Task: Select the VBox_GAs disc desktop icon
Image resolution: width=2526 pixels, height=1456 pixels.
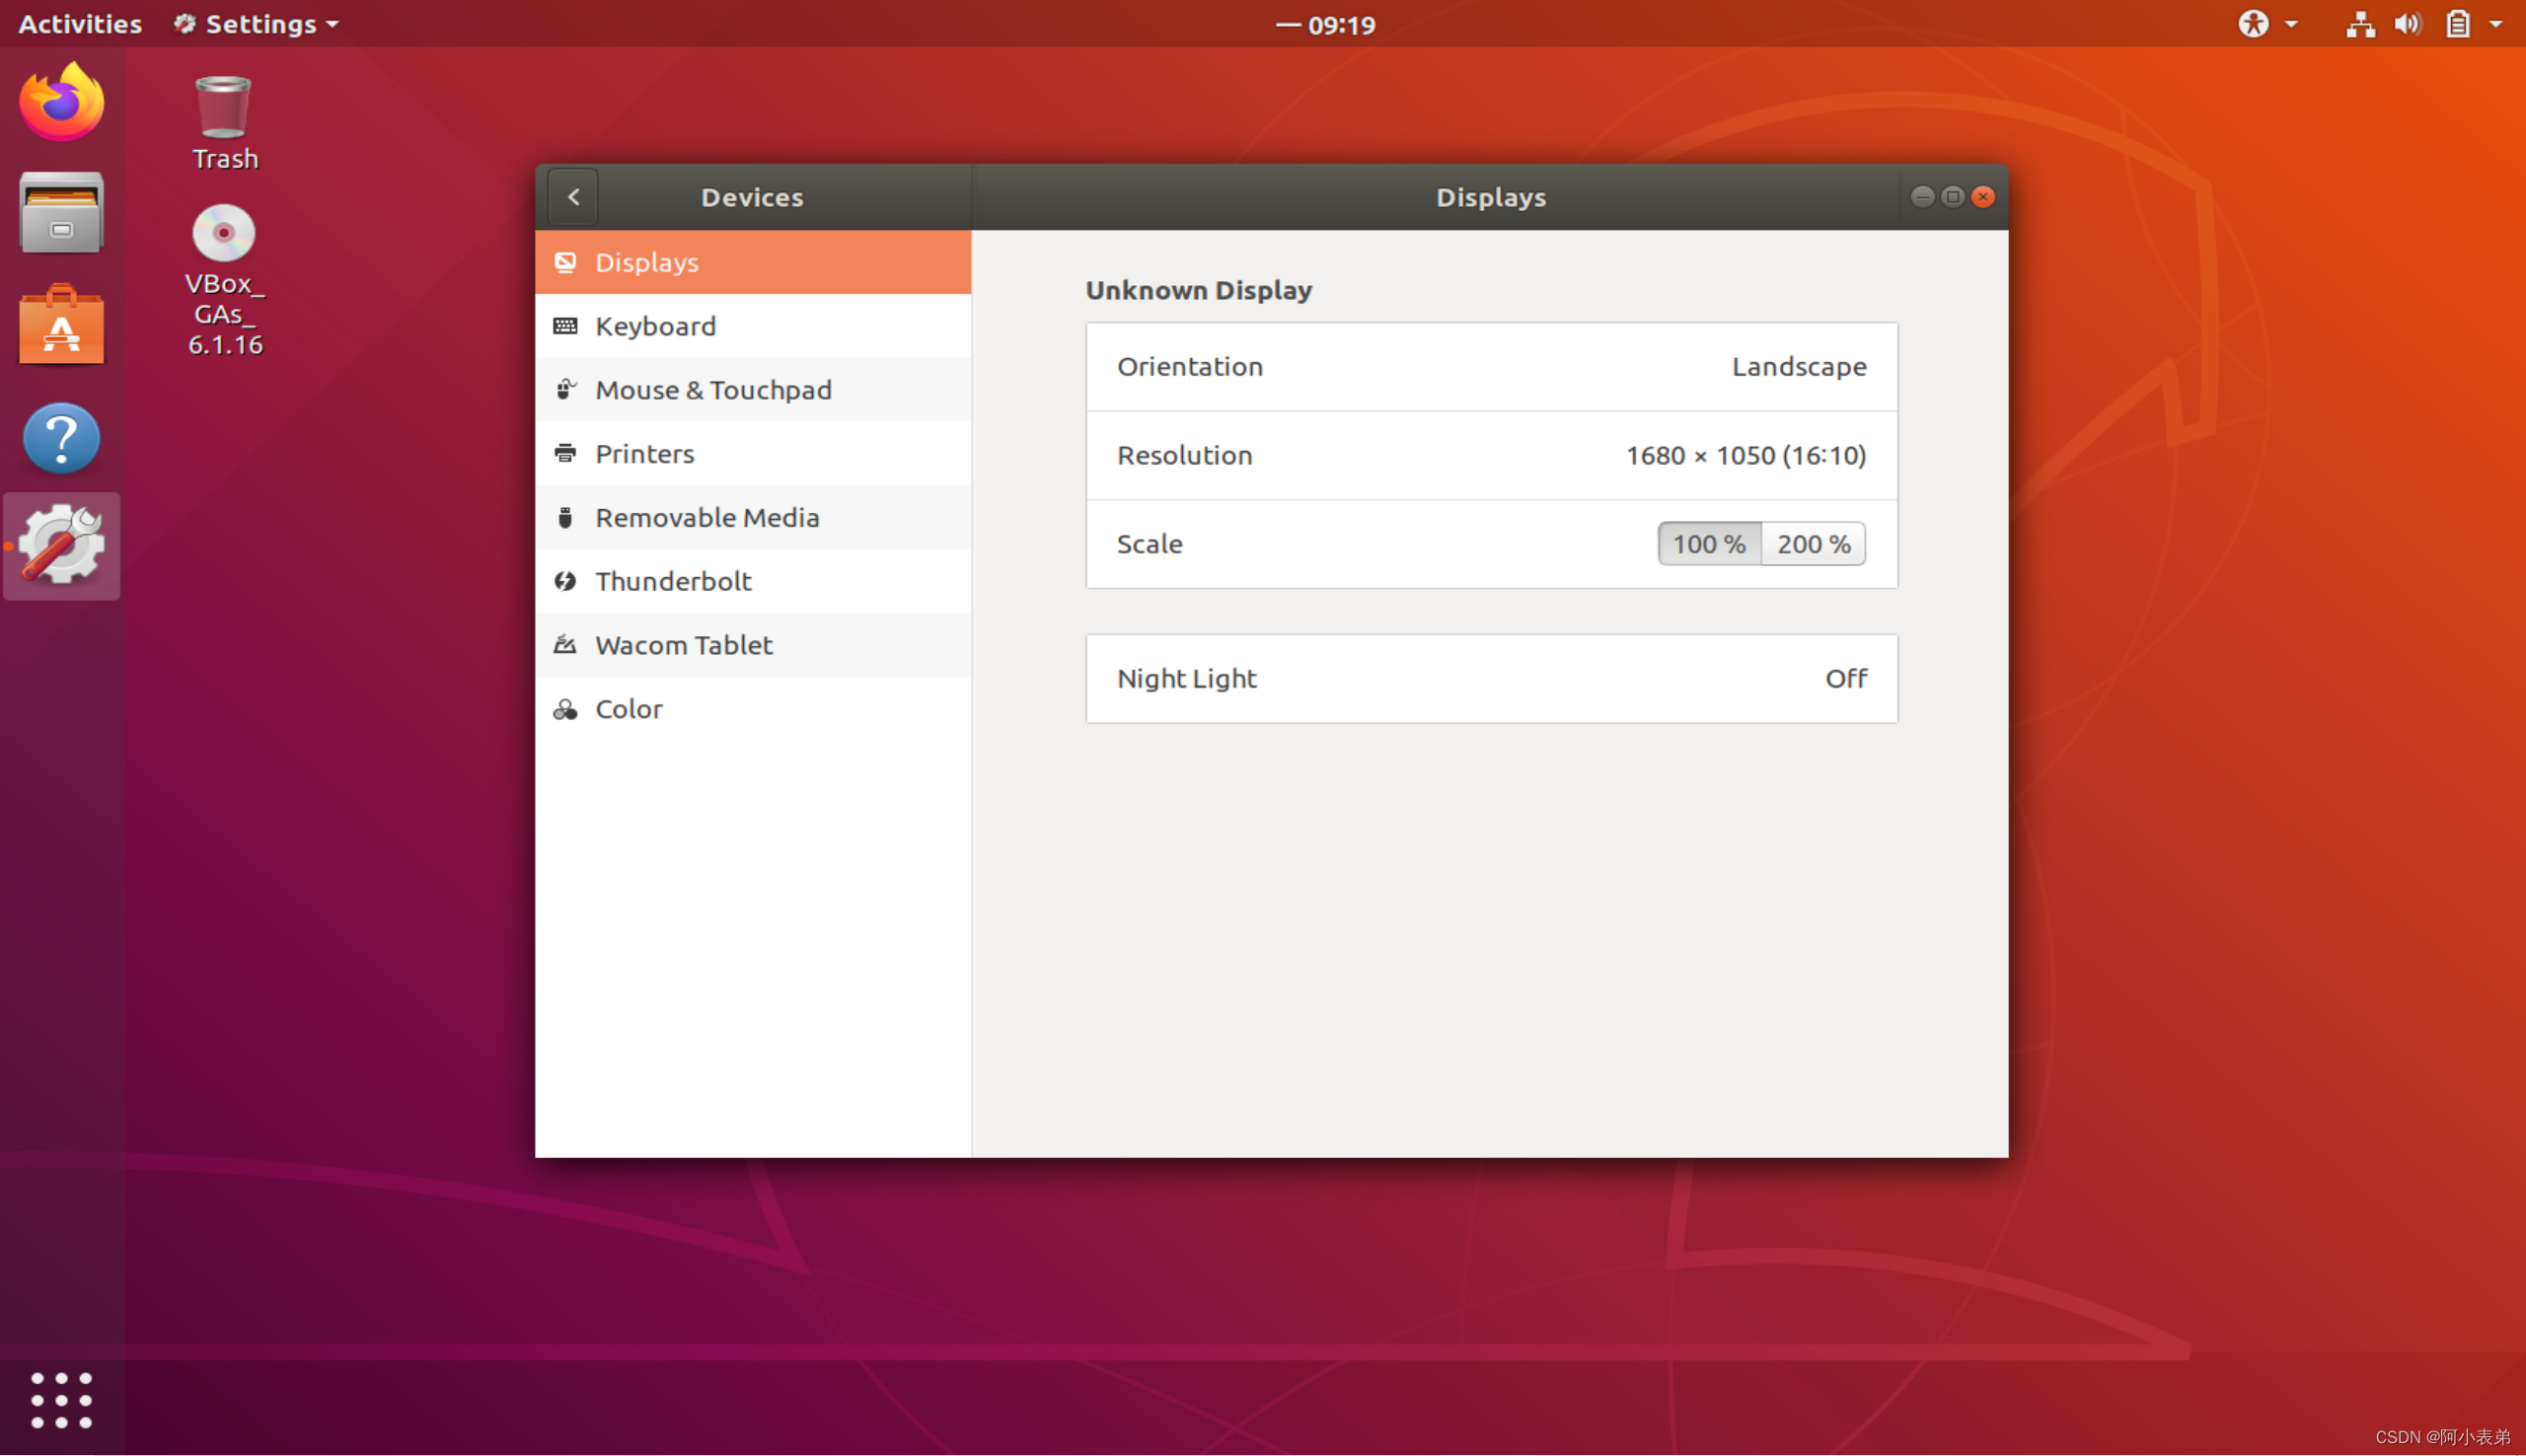Action: click(224, 279)
